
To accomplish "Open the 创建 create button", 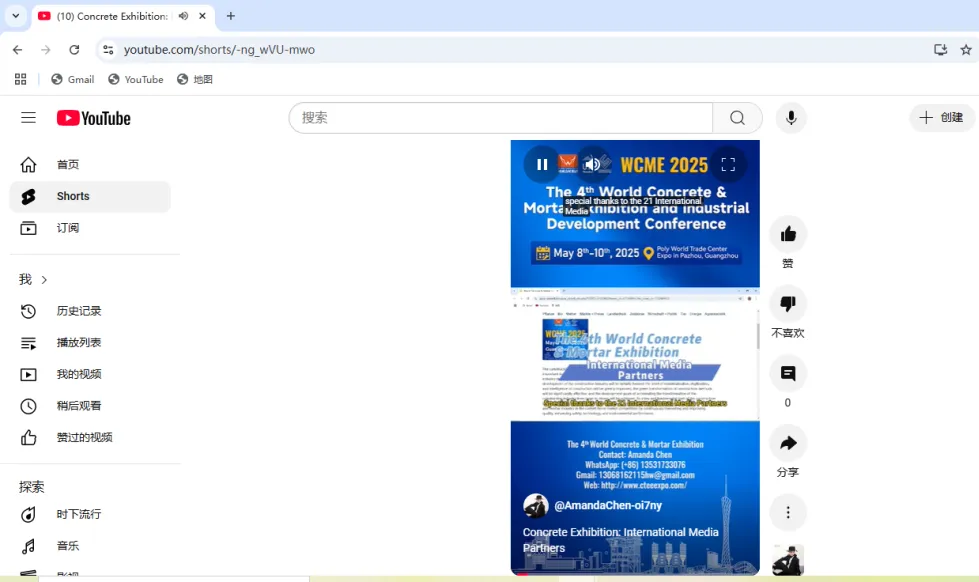I will [942, 117].
